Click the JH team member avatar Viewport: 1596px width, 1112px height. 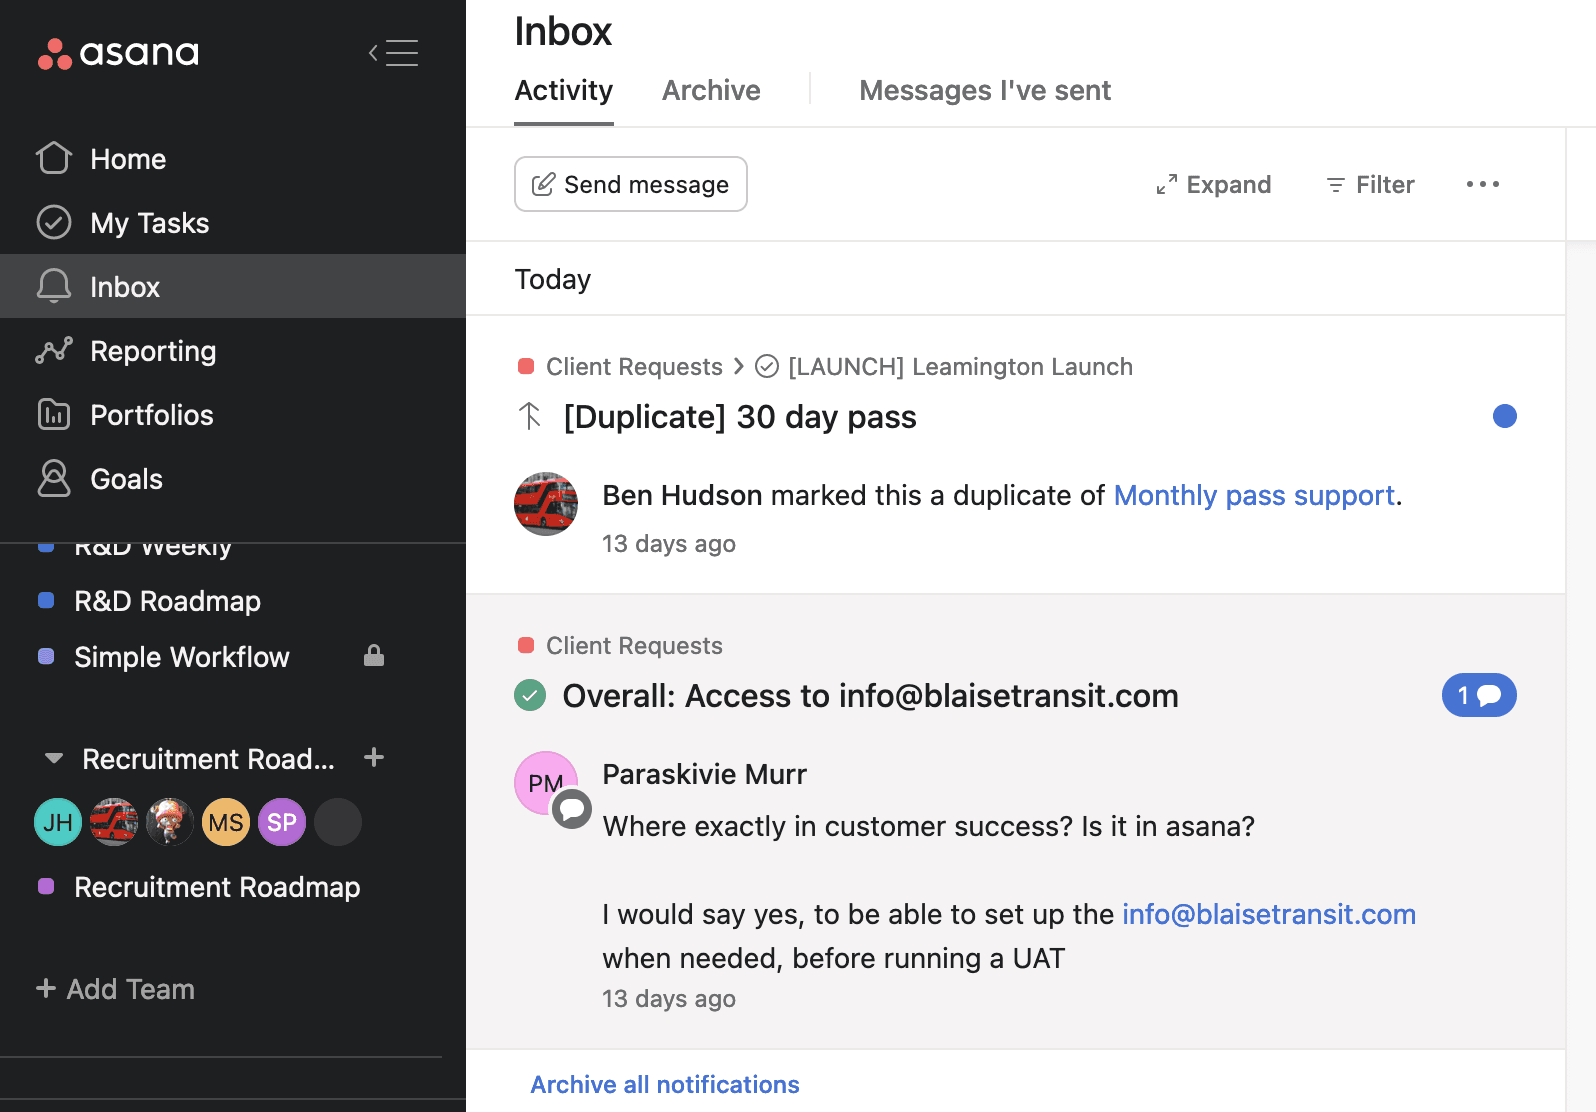(58, 822)
